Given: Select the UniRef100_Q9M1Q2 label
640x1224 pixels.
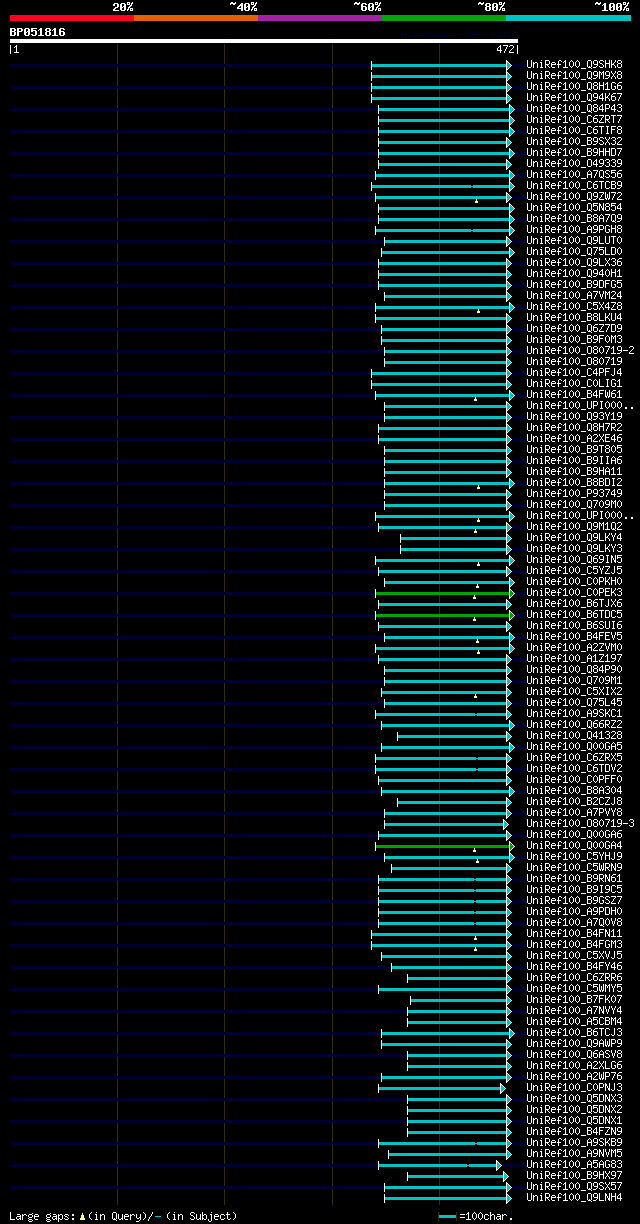Looking at the screenshot, I should 574,526.
